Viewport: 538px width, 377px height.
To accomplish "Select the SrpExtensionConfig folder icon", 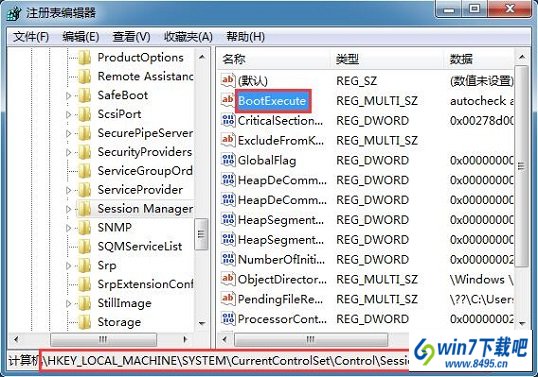I will coord(84,284).
